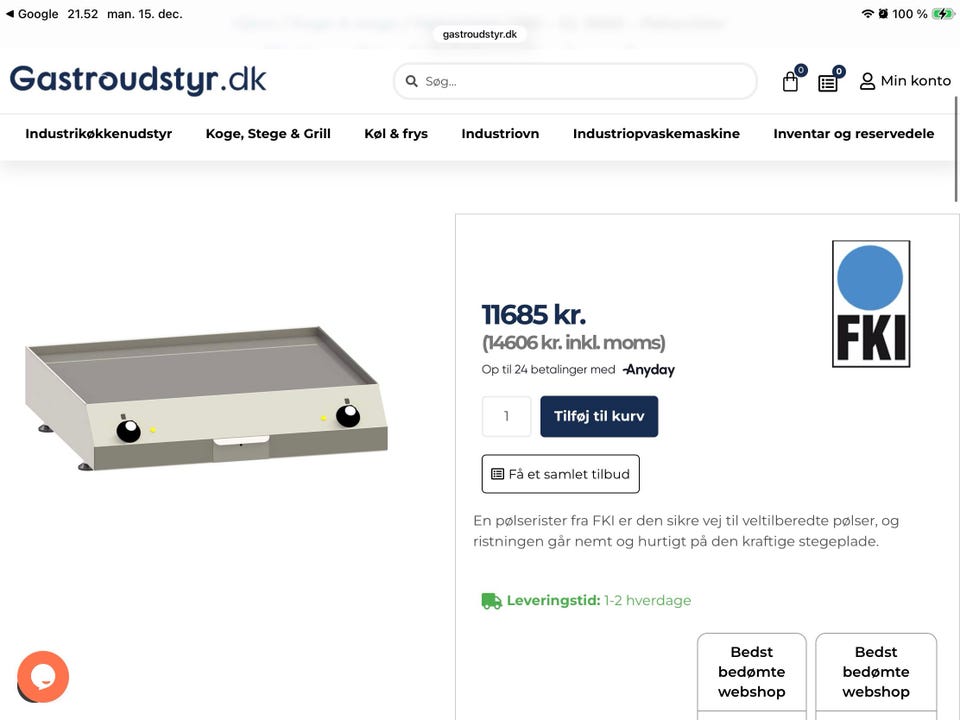Image resolution: width=960 pixels, height=720 pixels.
Task: Open the orange chat bubble widget
Action: (43, 677)
